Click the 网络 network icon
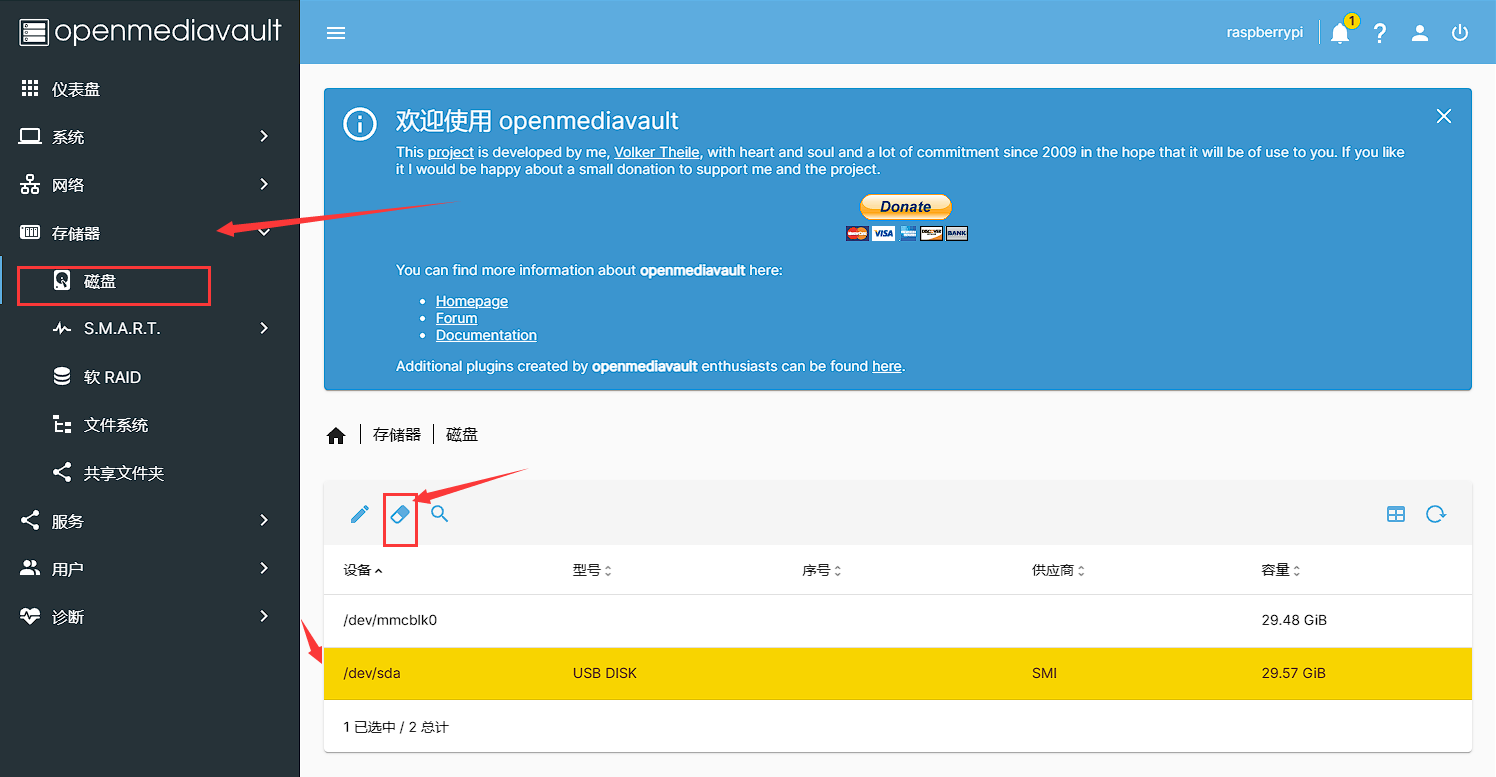This screenshot has height=777, width=1496. [30, 185]
